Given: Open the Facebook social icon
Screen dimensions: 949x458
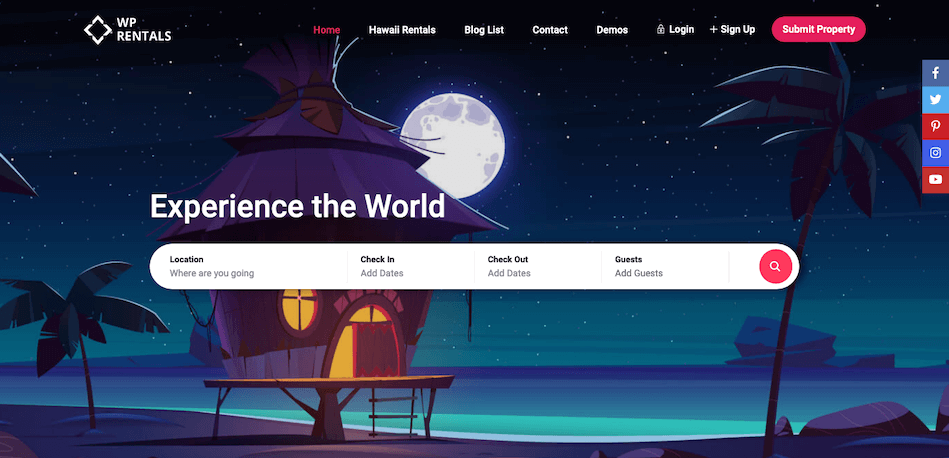Looking at the screenshot, I should (935, 74).
